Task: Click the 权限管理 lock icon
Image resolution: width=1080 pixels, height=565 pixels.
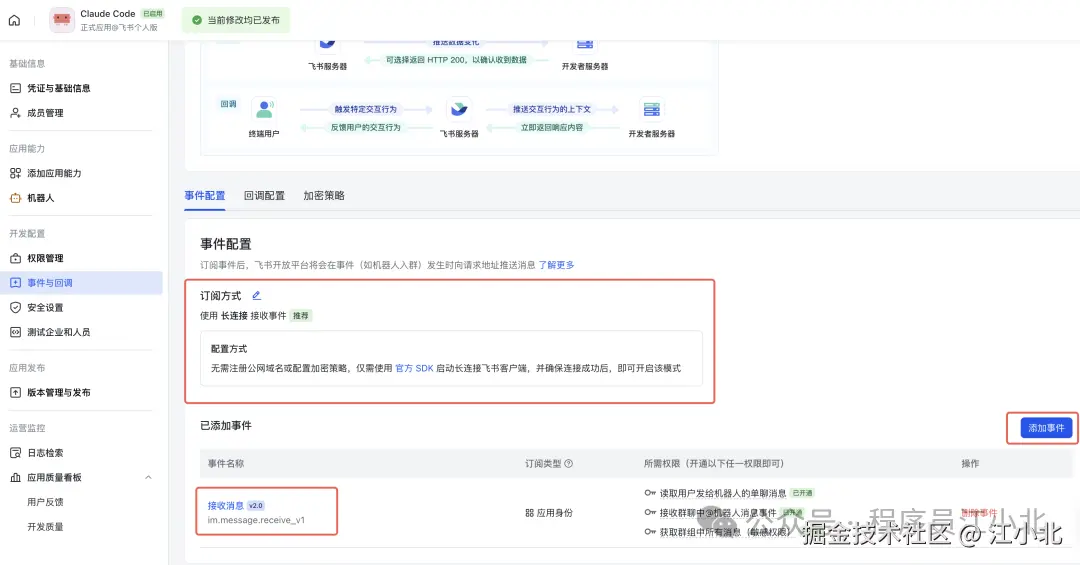Action: coord(15,258)
